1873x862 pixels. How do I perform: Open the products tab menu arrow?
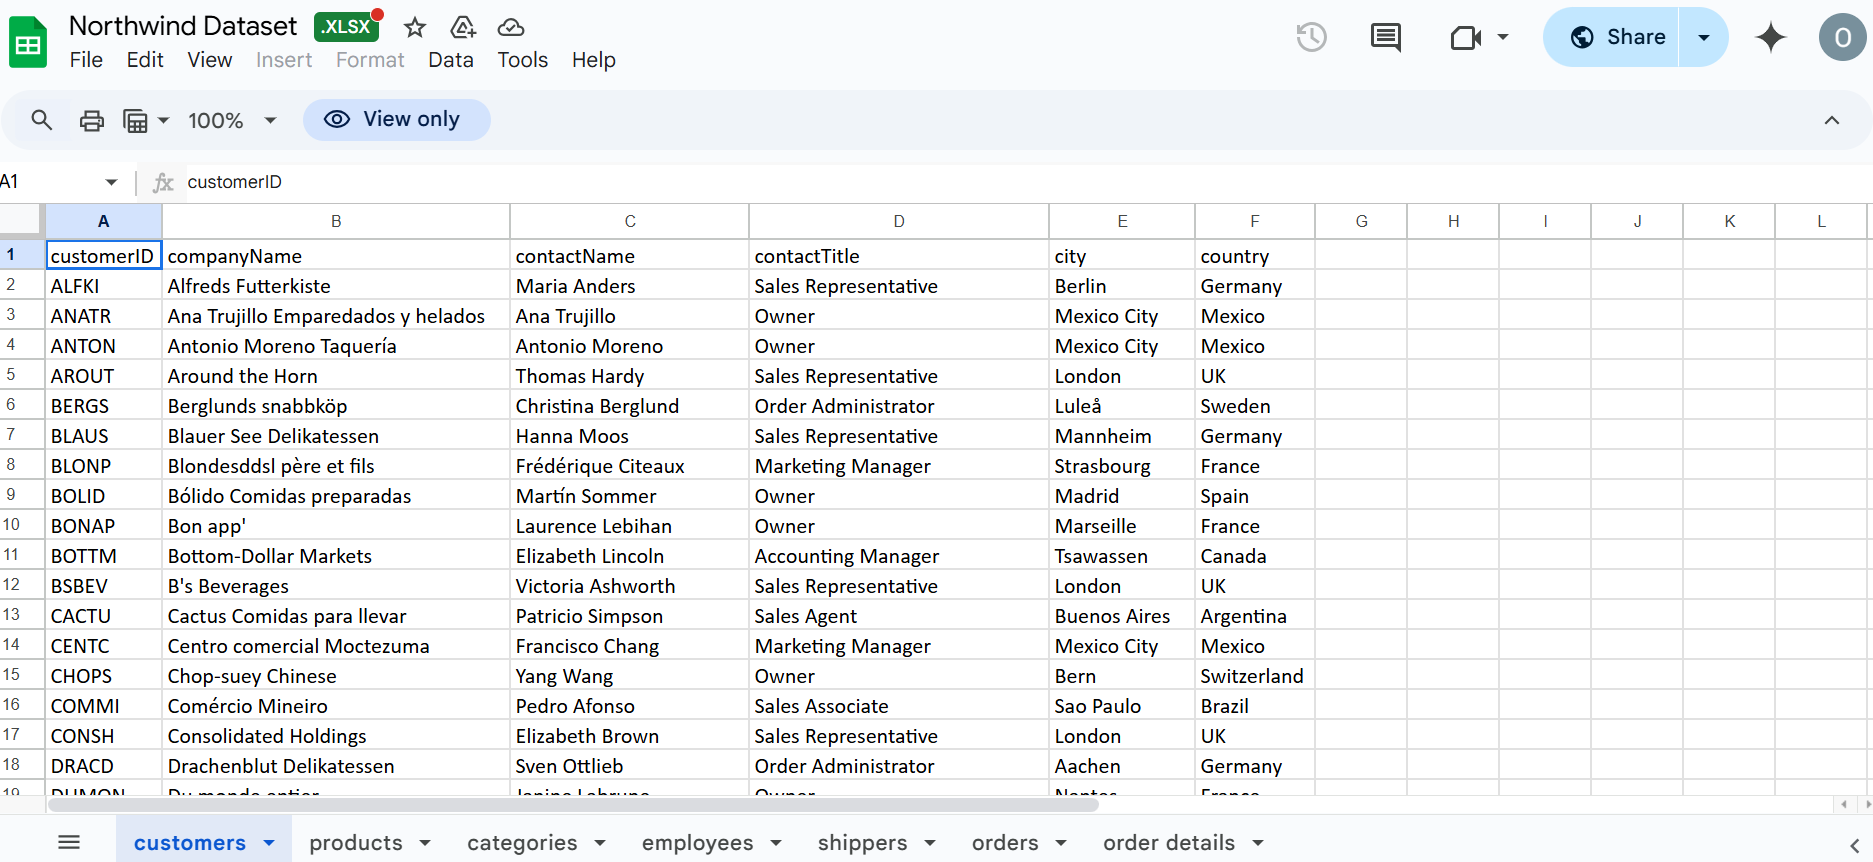point(425,843)
